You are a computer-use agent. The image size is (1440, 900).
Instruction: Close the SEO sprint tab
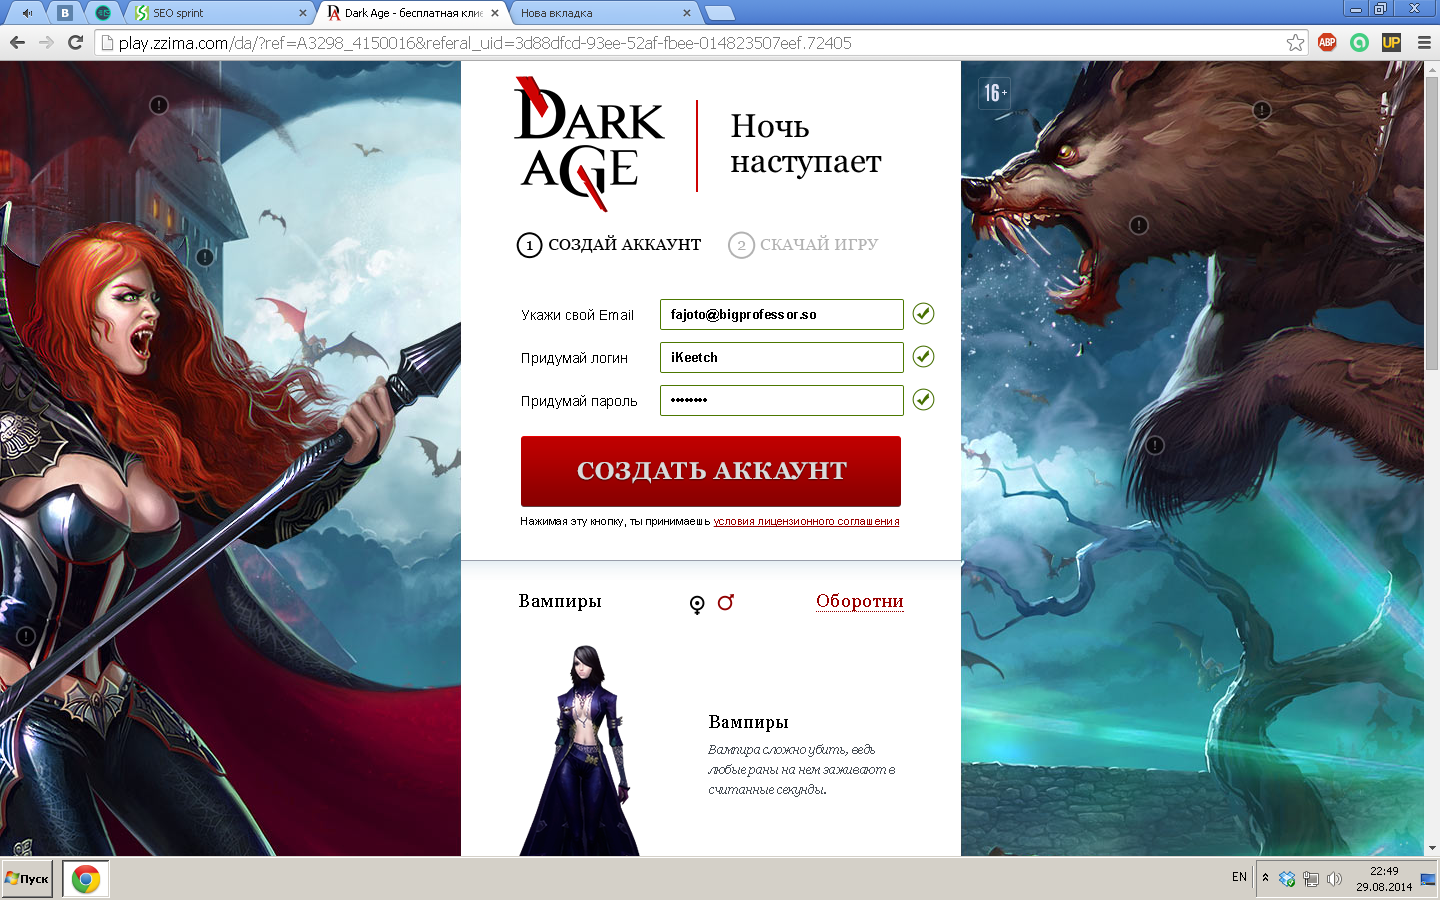point(303,13)
